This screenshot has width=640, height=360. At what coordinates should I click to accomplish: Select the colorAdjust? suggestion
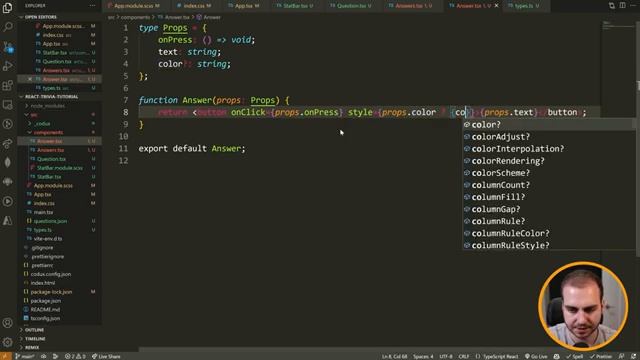point(549,137)
